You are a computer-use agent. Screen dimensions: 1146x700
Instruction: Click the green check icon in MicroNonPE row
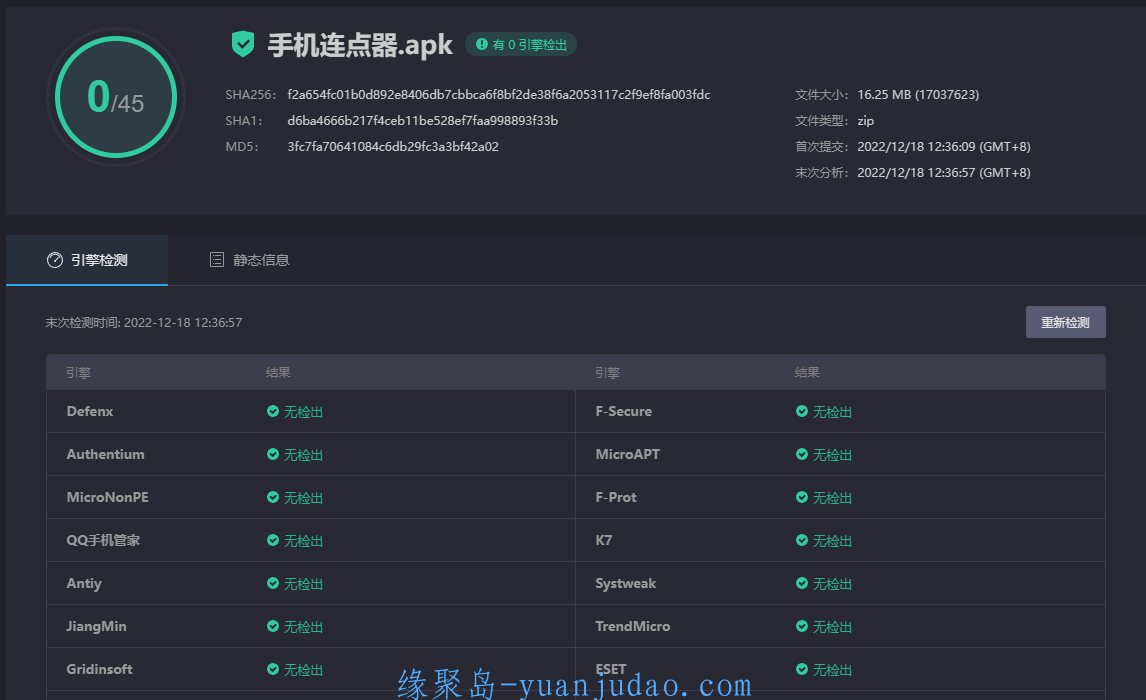[273, 498]
